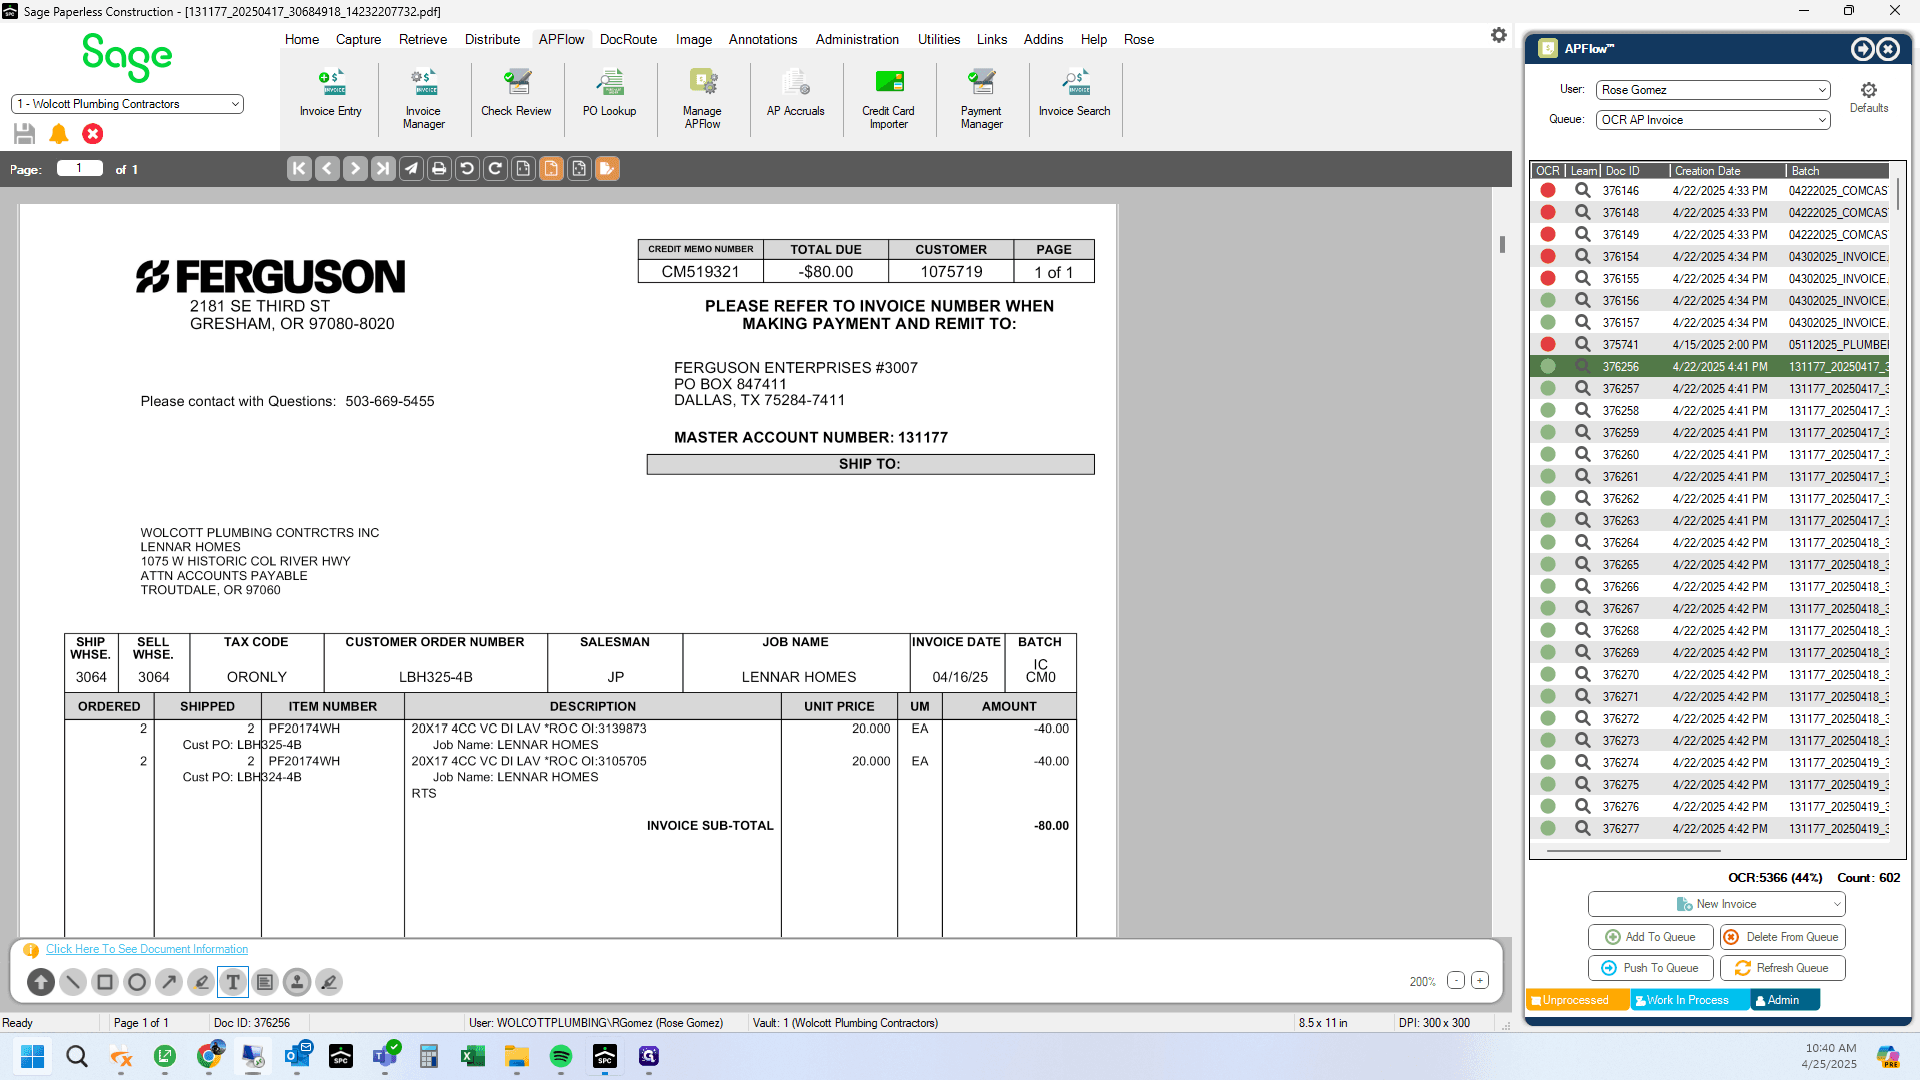Screen dimensions: 1920x1080
Task: Go to first page in viewer toolbar
Action: tap(299, 169)
